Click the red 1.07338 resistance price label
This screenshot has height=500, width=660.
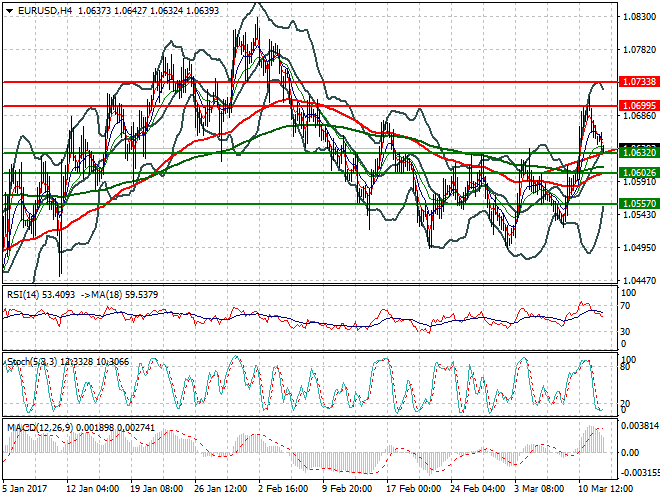(639, 82)
